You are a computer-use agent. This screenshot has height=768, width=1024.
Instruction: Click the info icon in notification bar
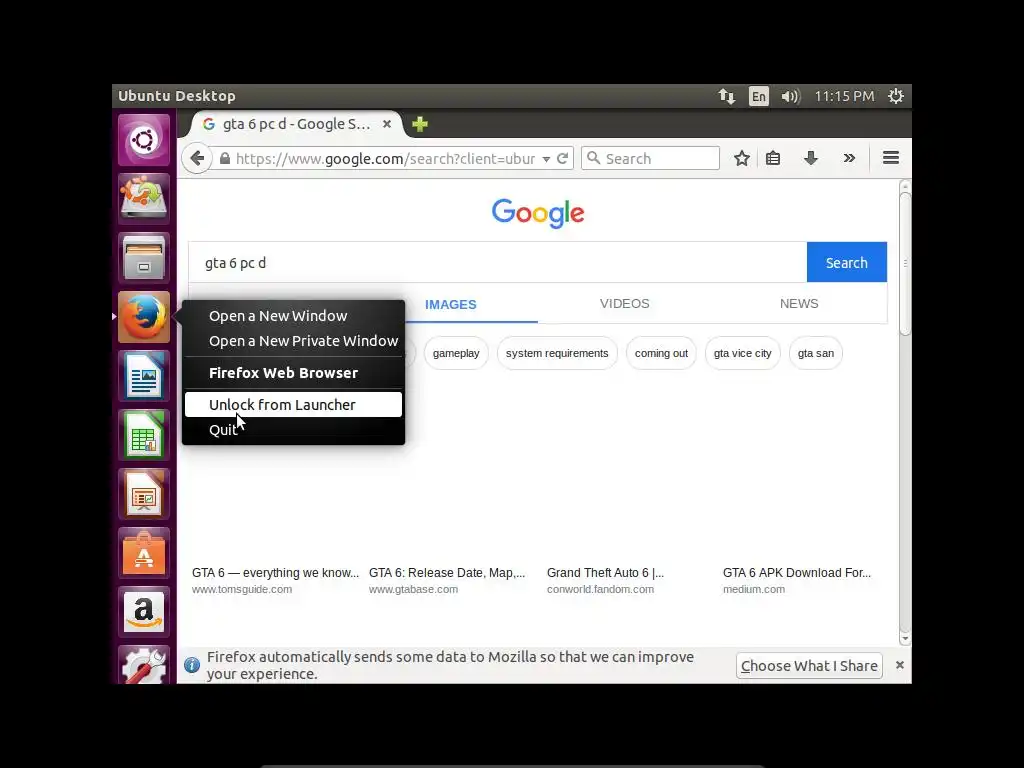pyautogui.click(x=192, y=665)
